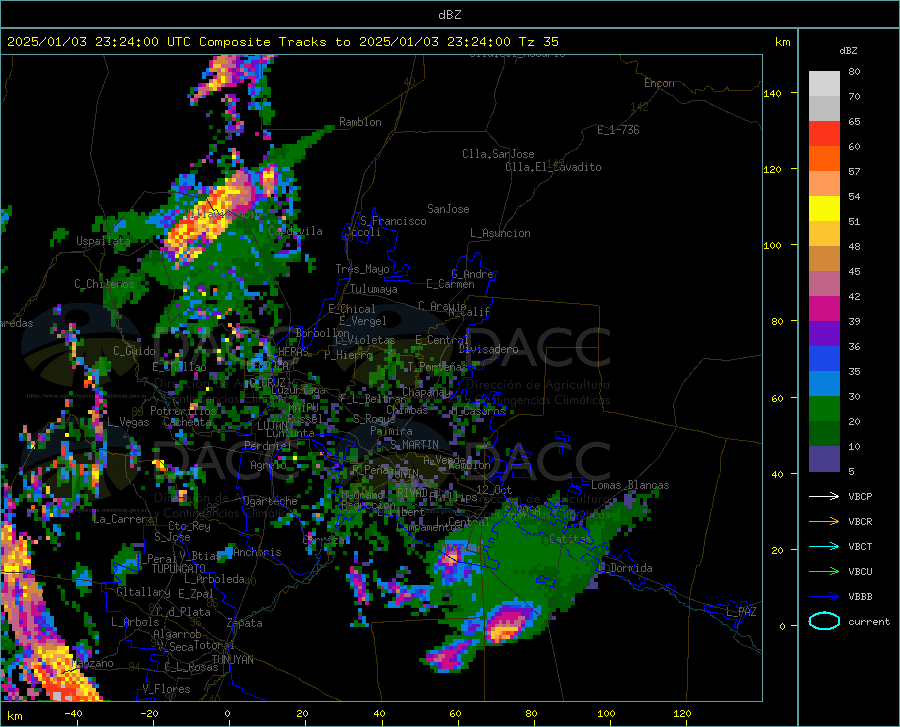This screenshot has width=900, height=727.
Task: Click the cyan 'current' ellipse legend icon
Action: point(824,621)
